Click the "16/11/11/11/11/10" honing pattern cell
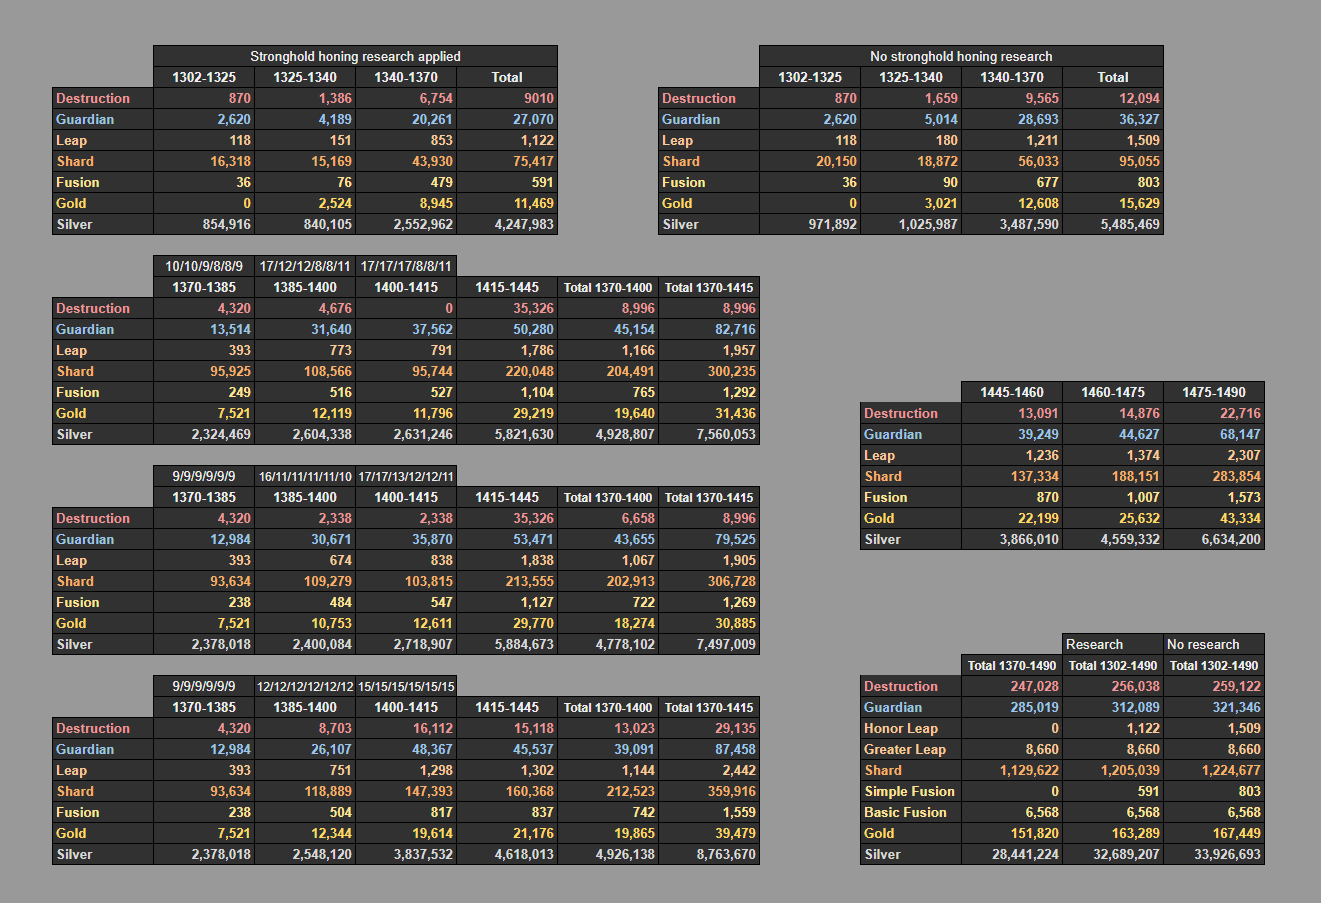1321x903 pixels. pyautogui.click(x=305, y=476)
